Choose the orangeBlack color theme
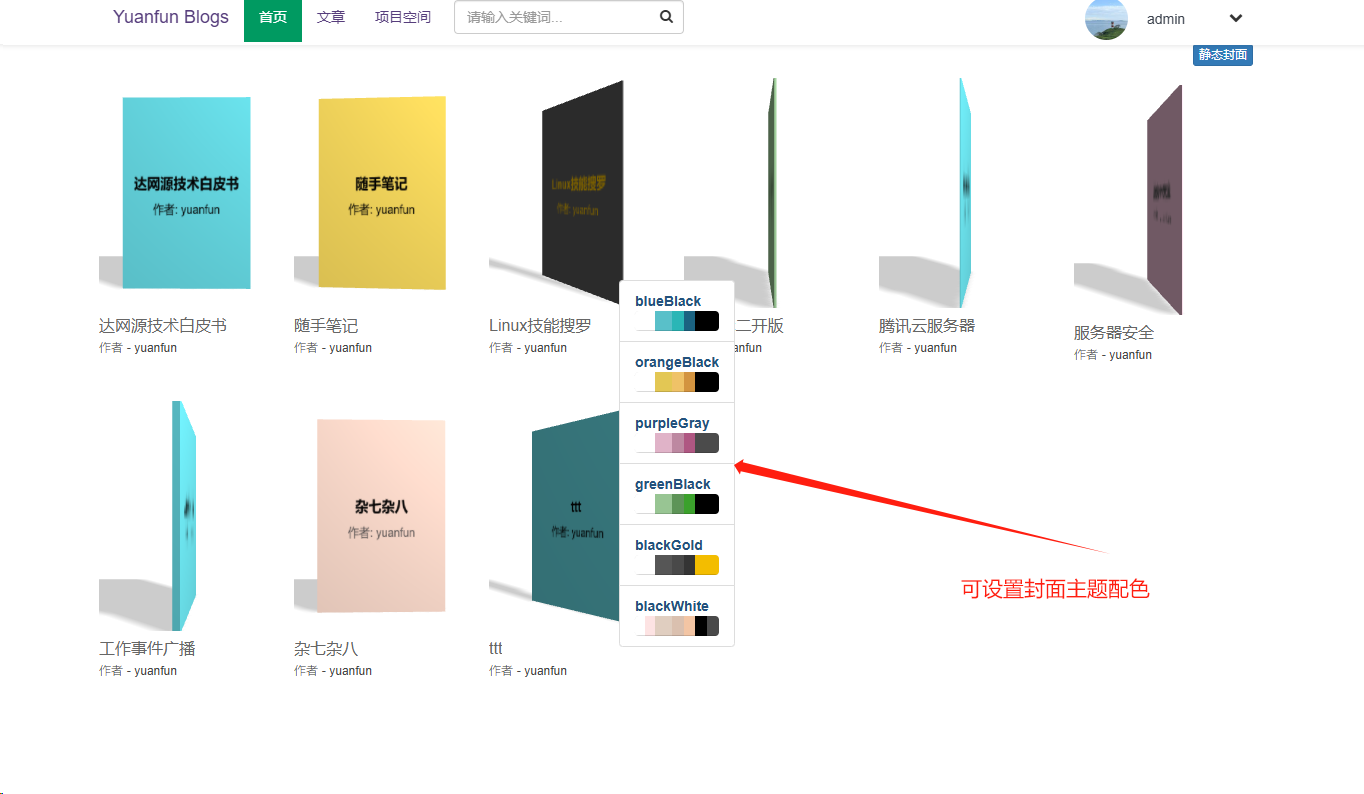The image size is (1364, 794). click(x=677, y=372)
